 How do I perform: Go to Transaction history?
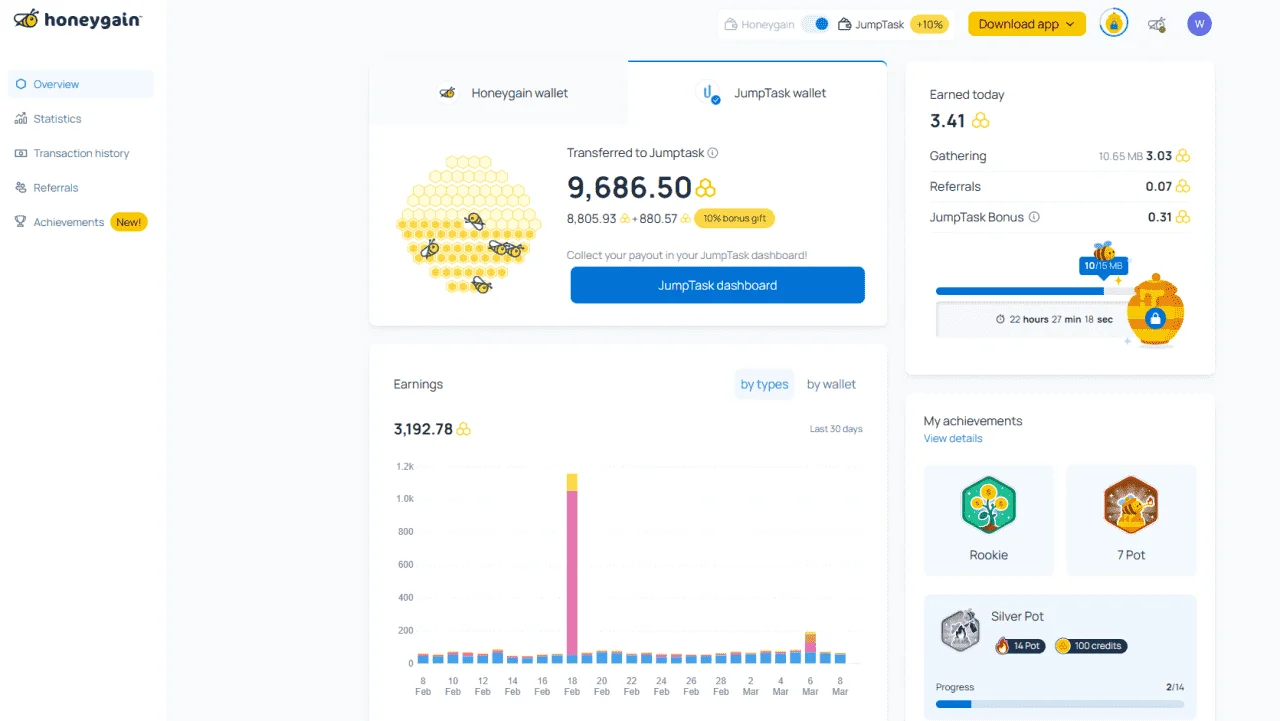click(x=81, y=153)
